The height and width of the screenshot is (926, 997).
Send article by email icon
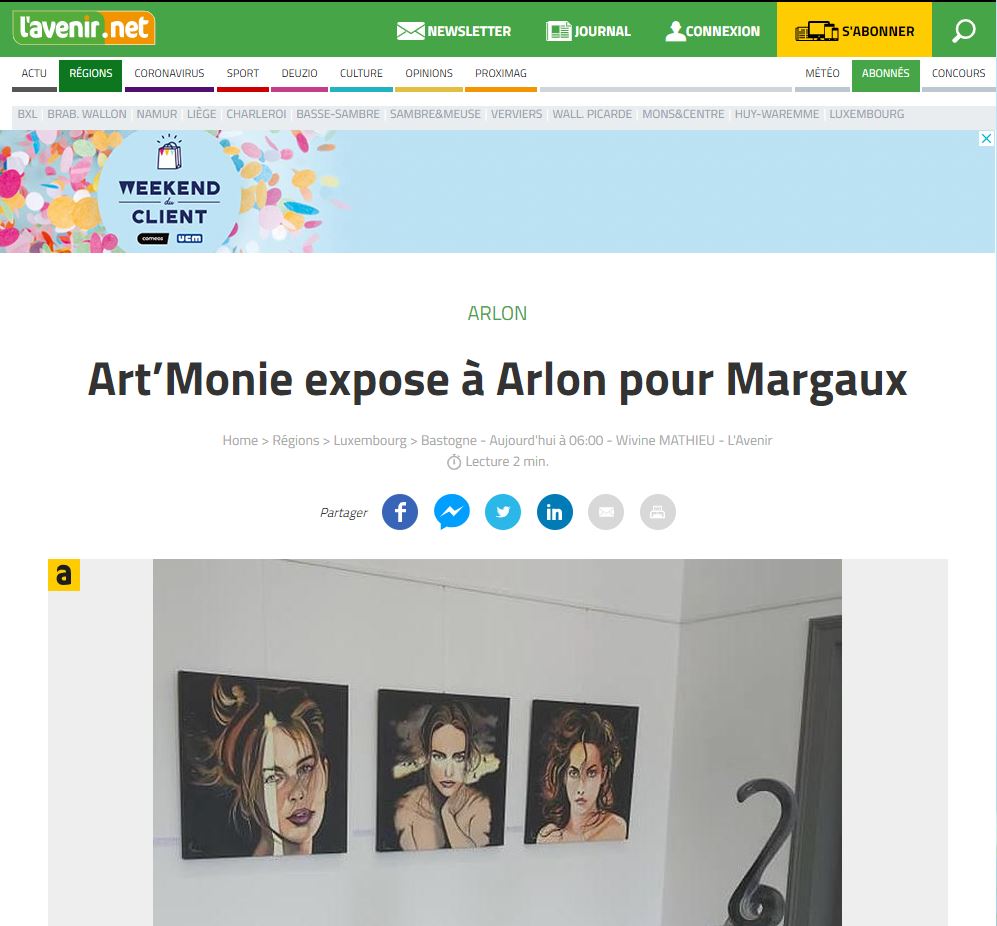pyautogui.click(x=606, y=512)
